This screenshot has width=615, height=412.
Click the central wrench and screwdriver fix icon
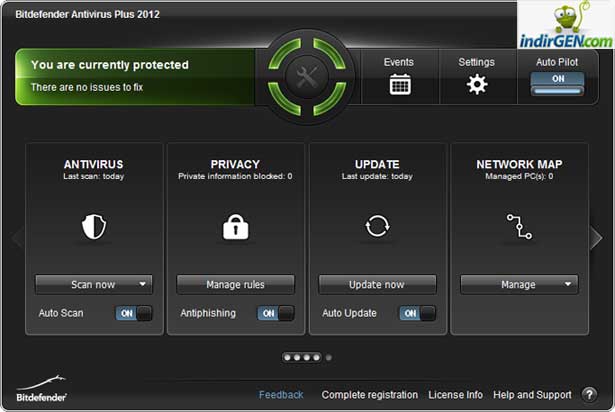click(307, 77)
